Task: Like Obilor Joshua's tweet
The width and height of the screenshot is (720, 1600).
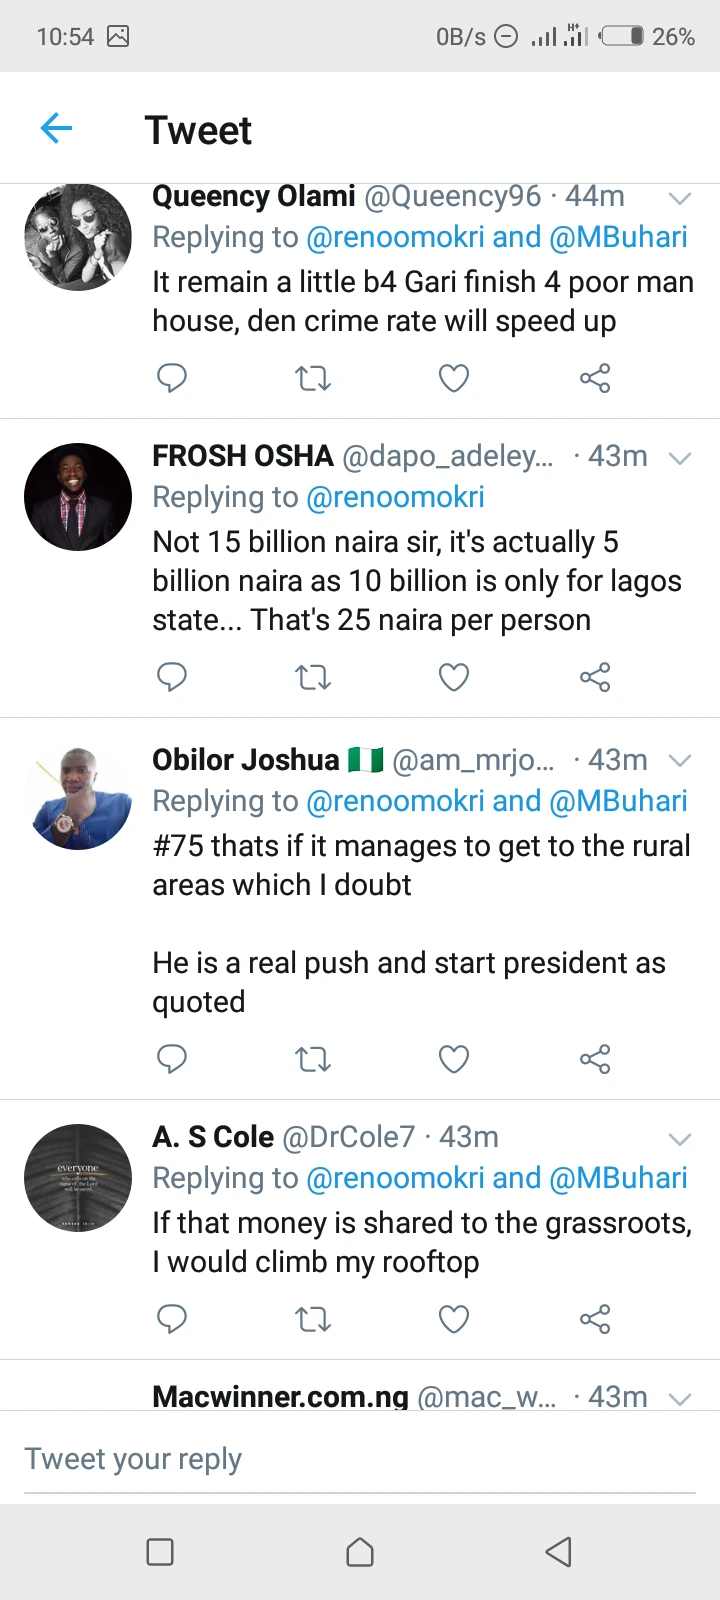Action: pyautogui.click(x=454, y=1058)
